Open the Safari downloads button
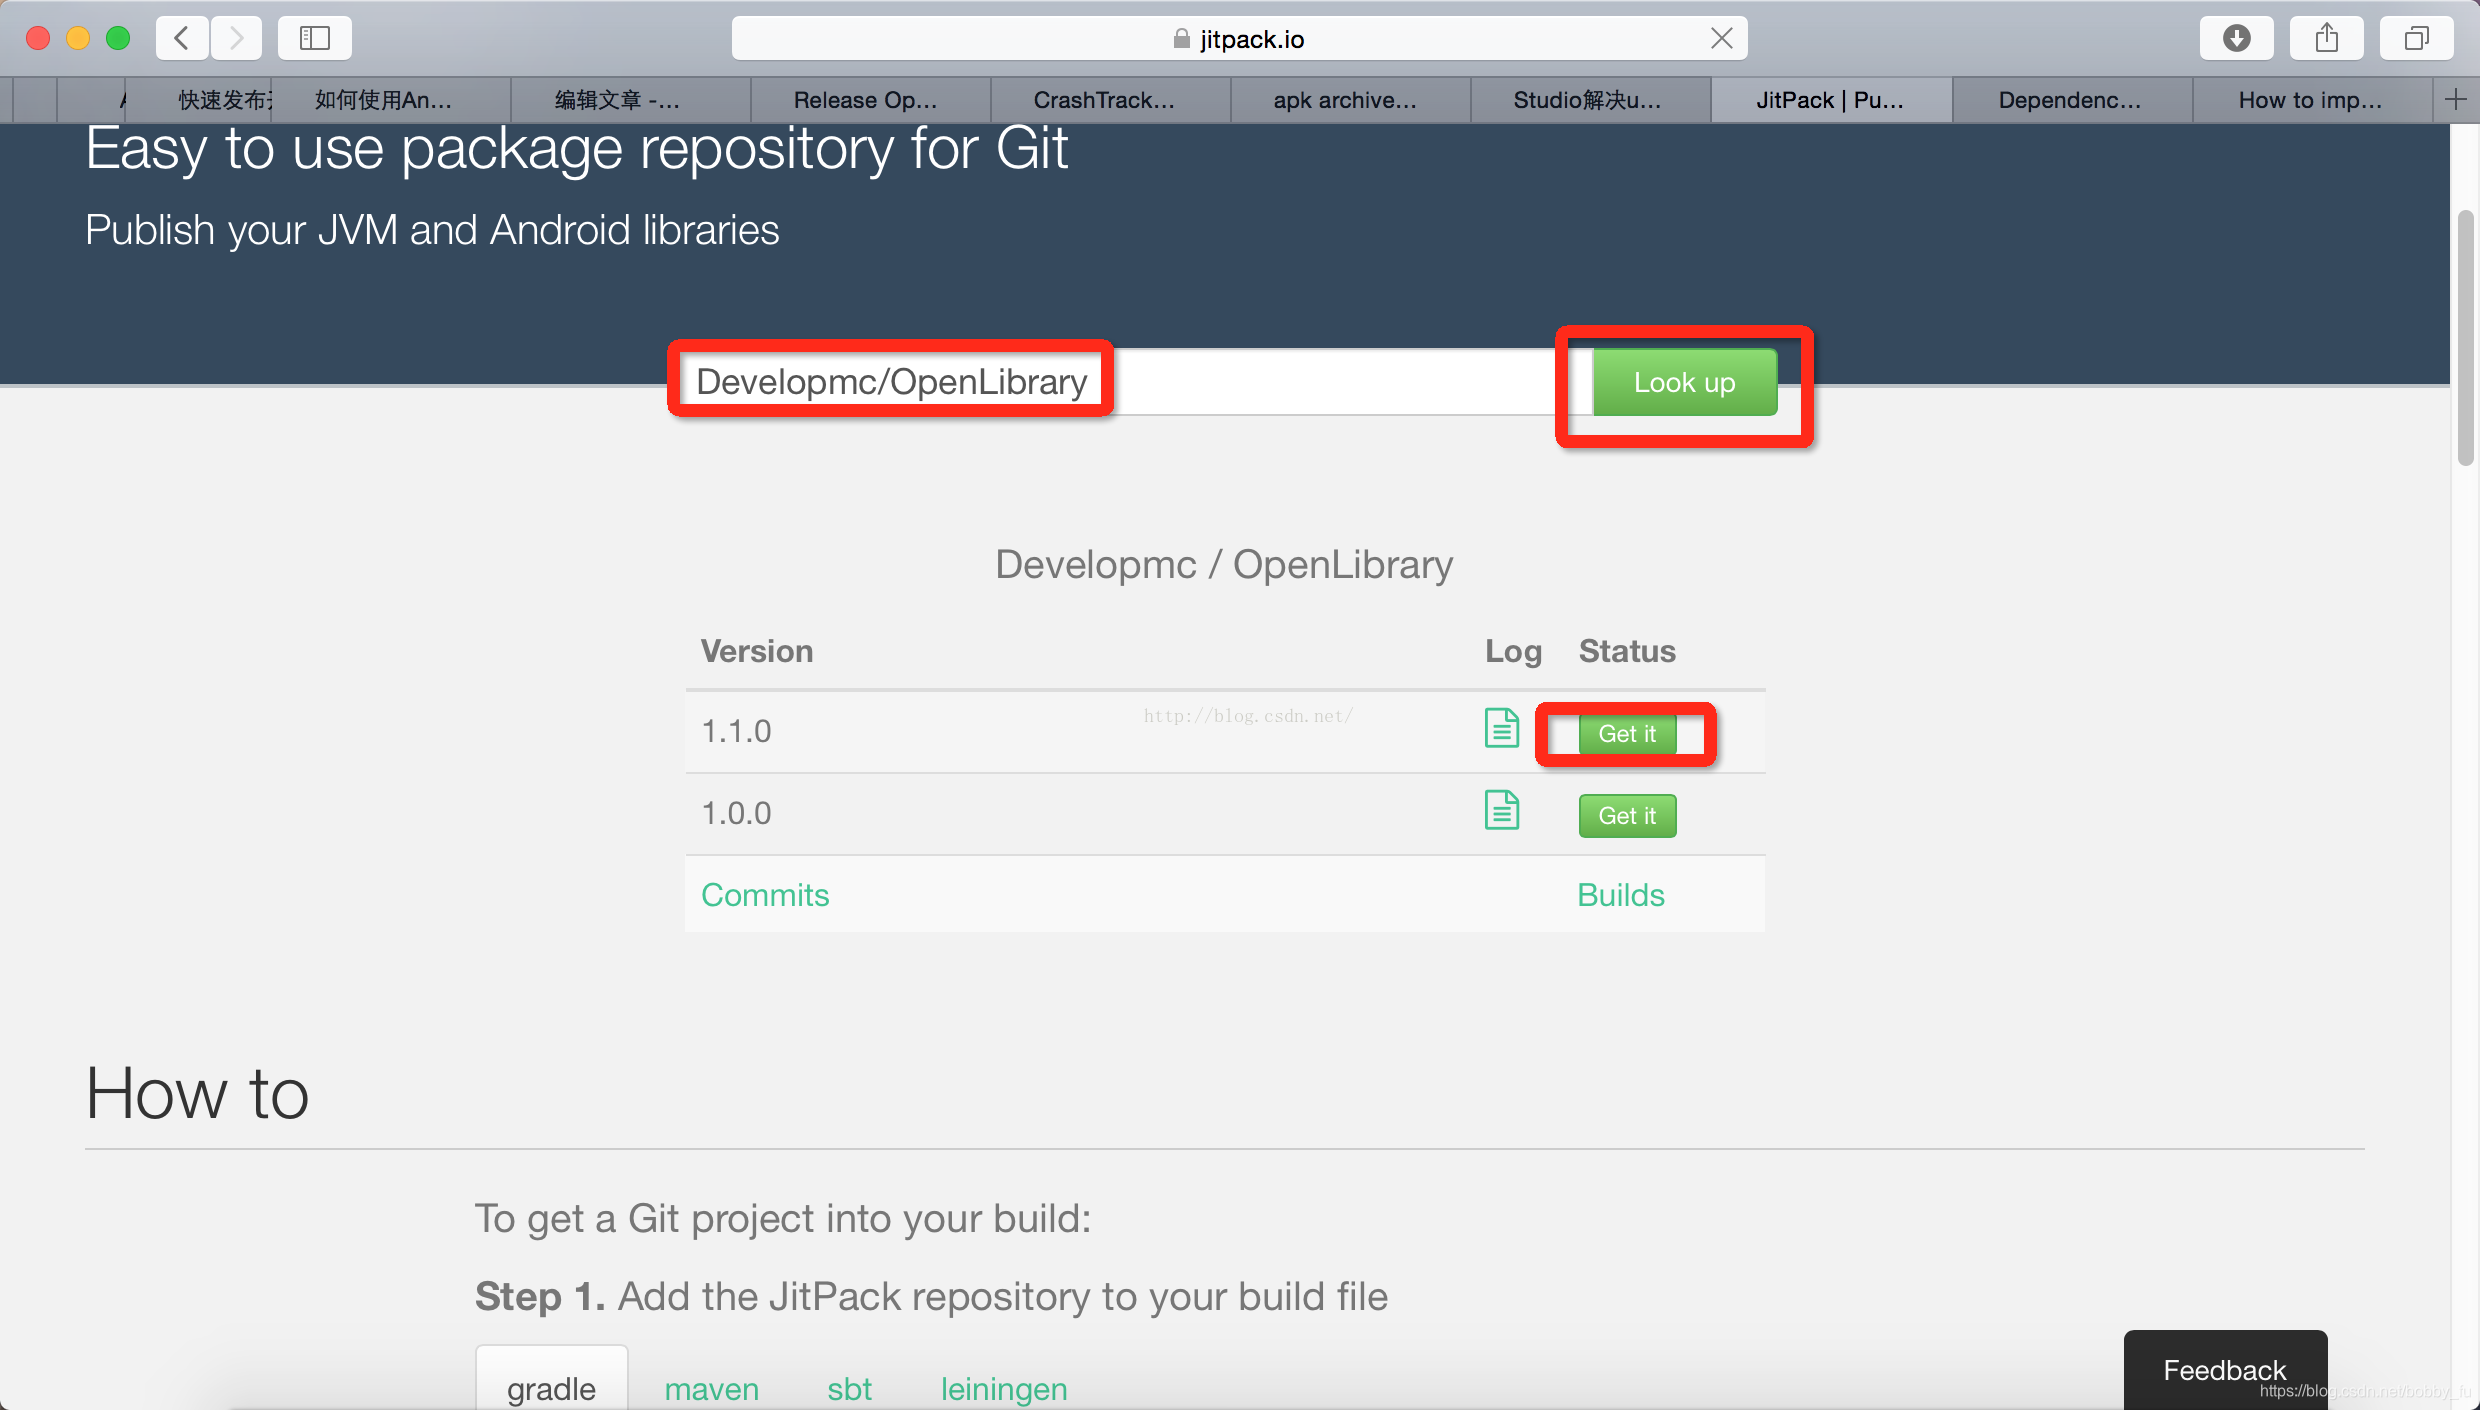 click(2236, 38)
